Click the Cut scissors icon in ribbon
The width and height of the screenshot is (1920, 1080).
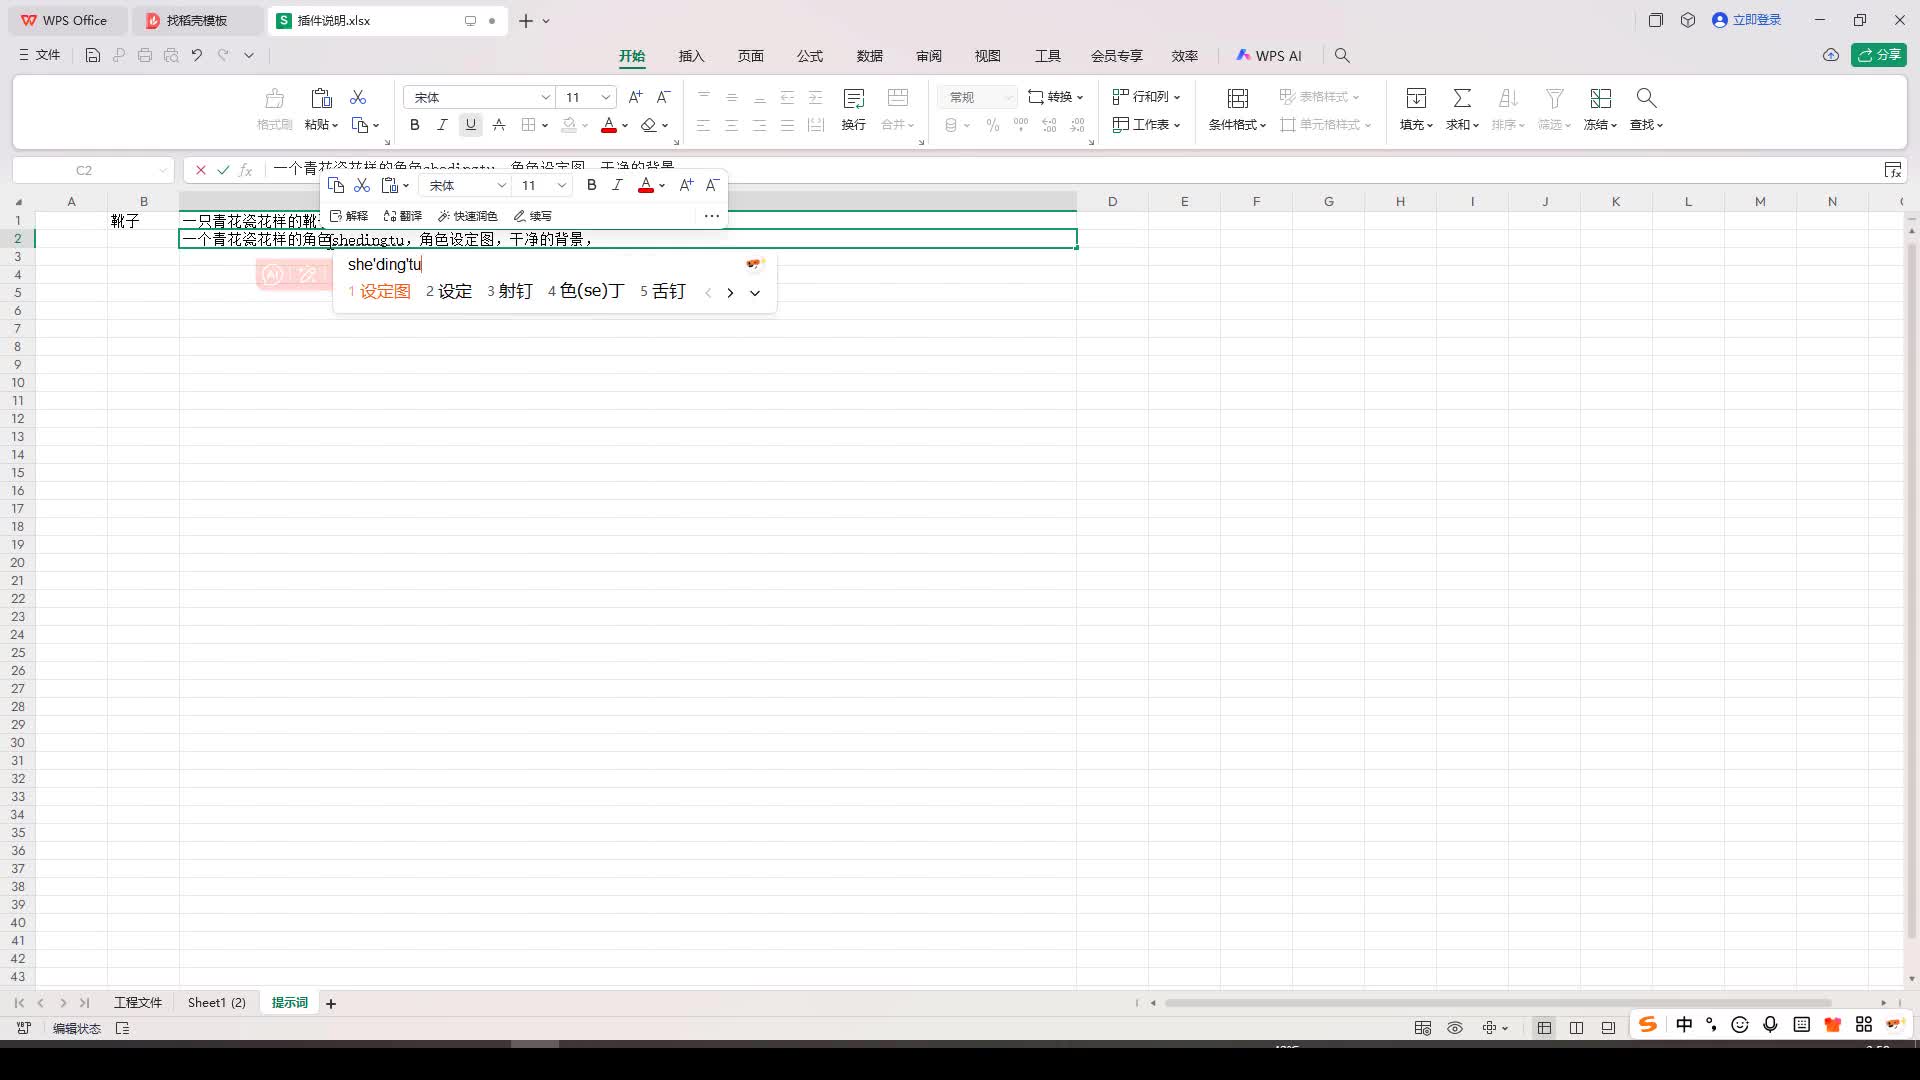[358, 97]
